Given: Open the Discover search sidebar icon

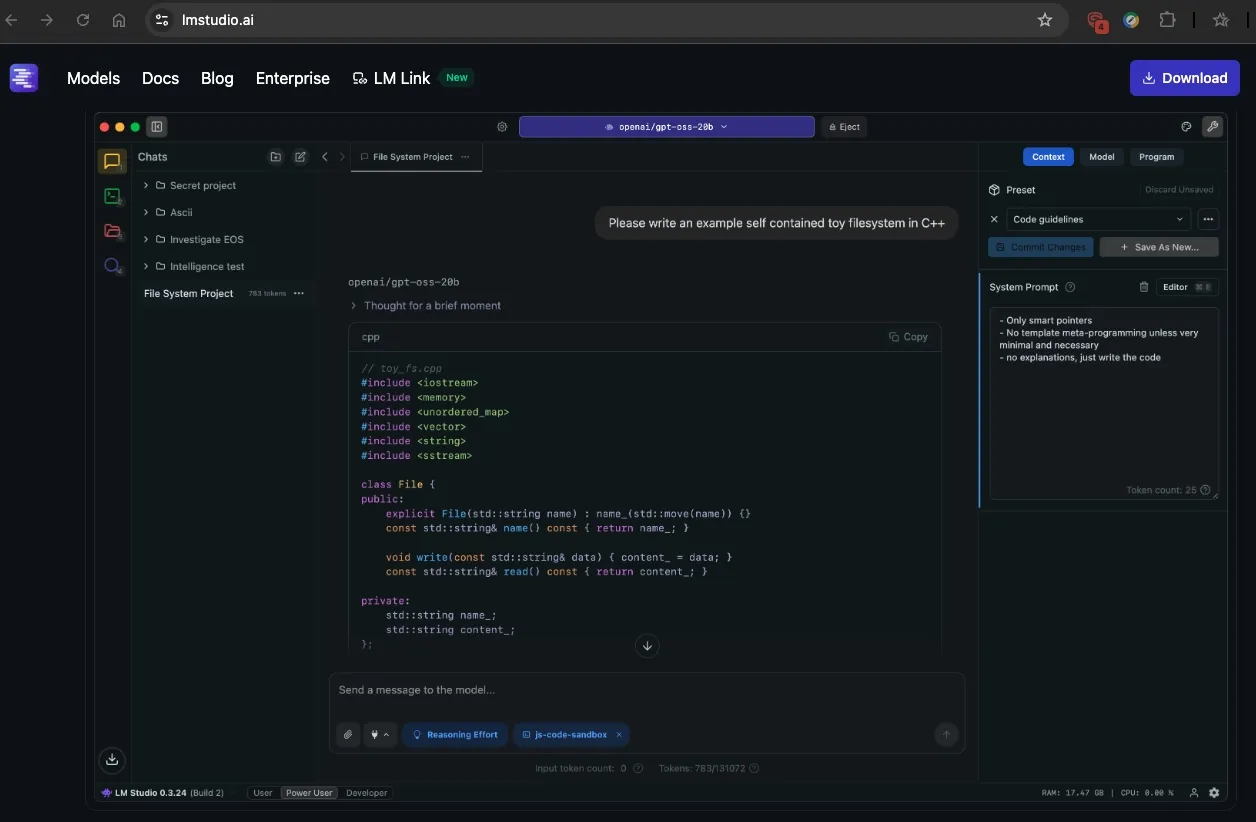Looking at the screenshot, I should point(112,266).
